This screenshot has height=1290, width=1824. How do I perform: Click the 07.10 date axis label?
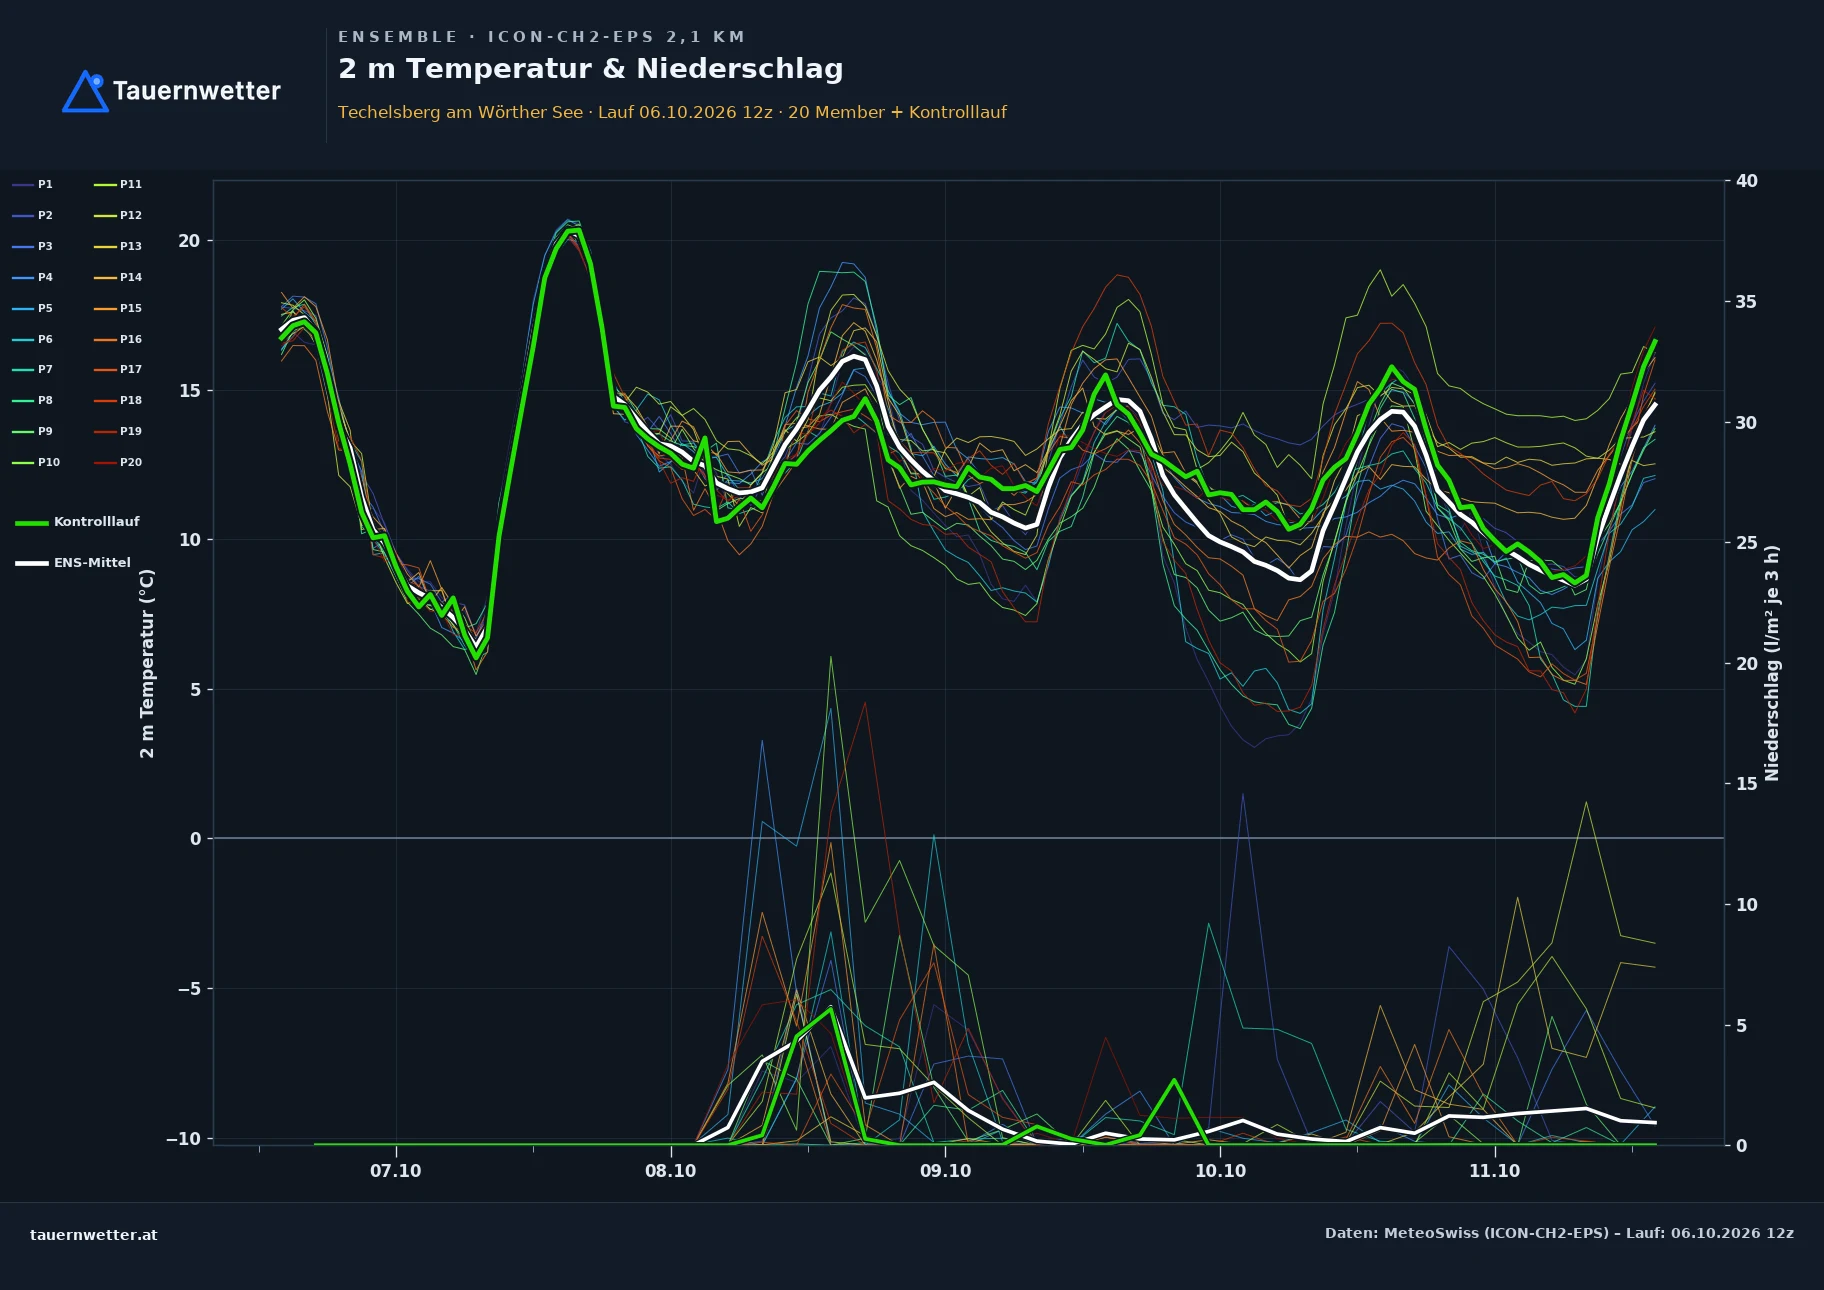pos(396,1171)
